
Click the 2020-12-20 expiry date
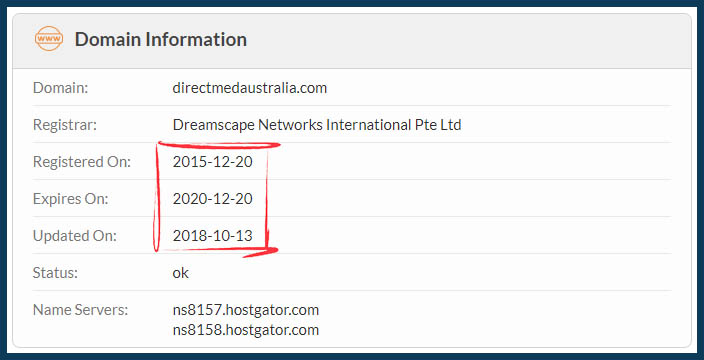pos(212,198)
